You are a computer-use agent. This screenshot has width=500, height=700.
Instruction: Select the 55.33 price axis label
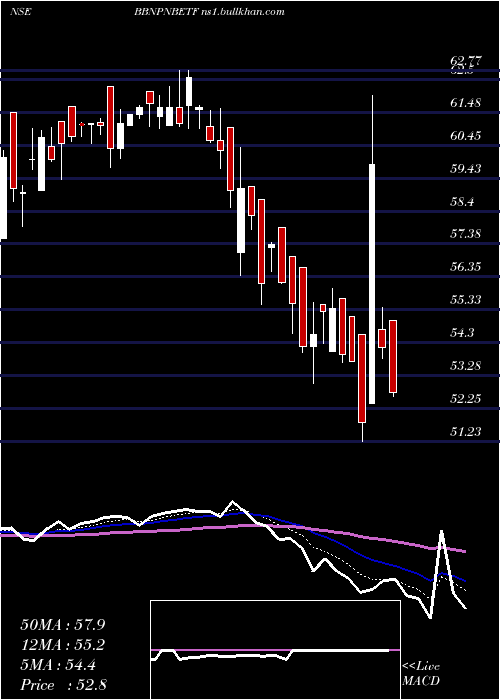click(465, 300)
